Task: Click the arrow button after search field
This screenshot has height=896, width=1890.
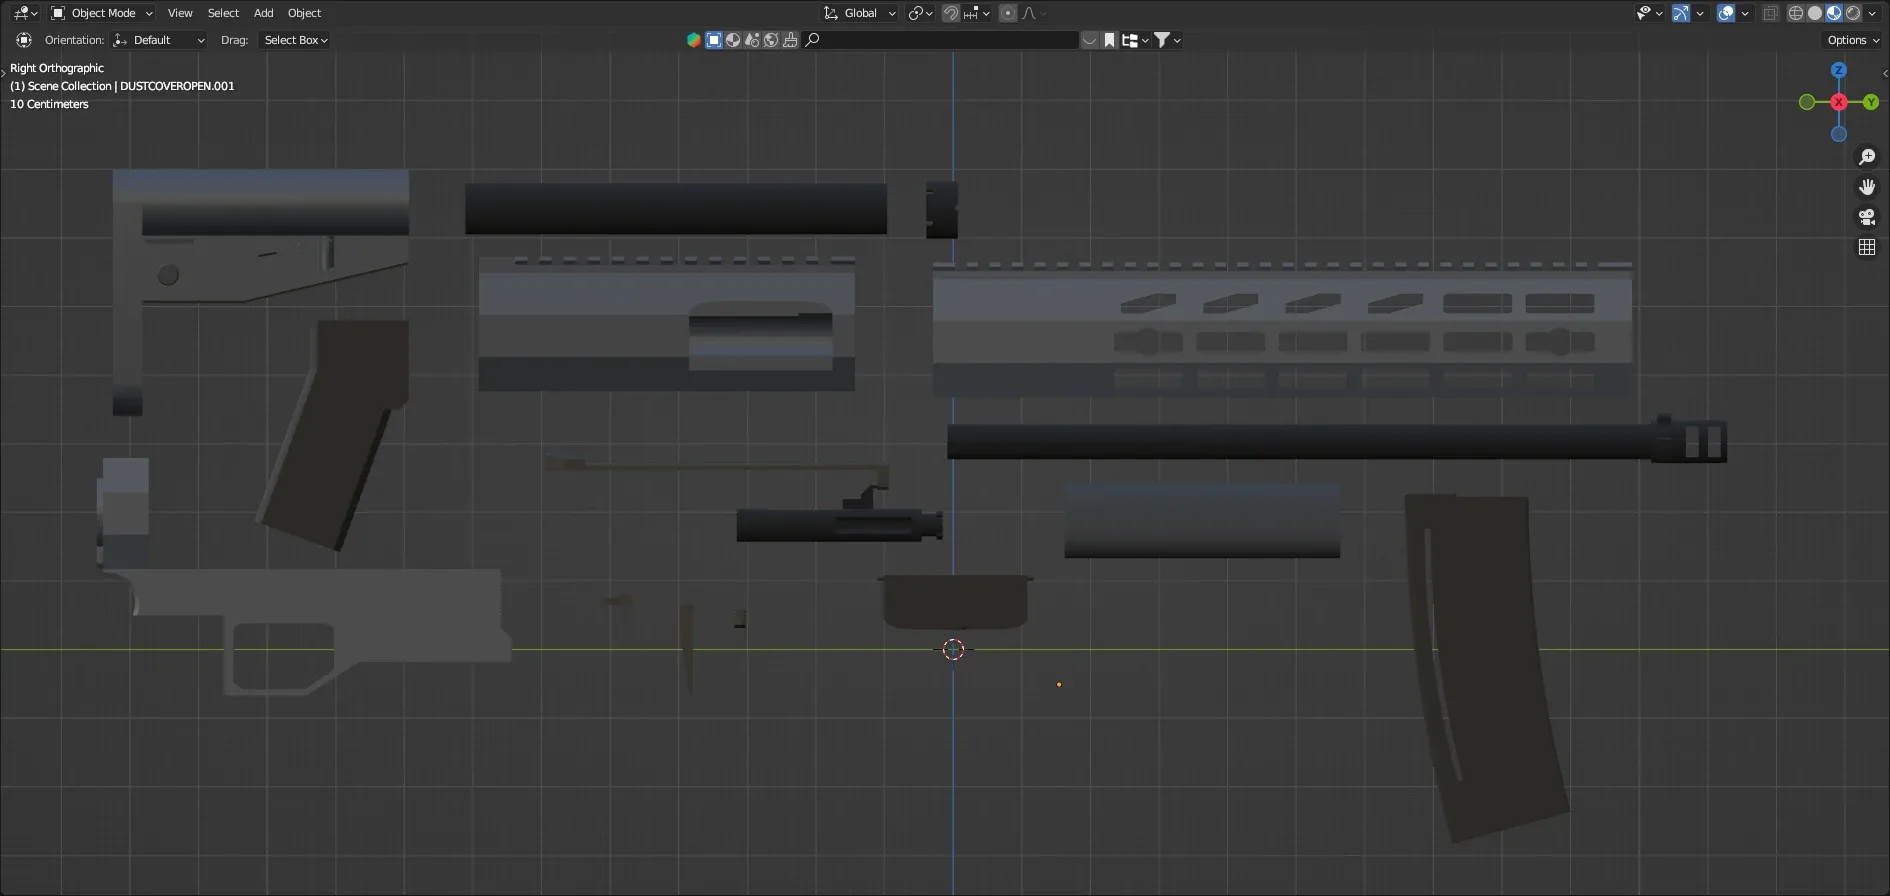Action: (x=1090, y=40)
